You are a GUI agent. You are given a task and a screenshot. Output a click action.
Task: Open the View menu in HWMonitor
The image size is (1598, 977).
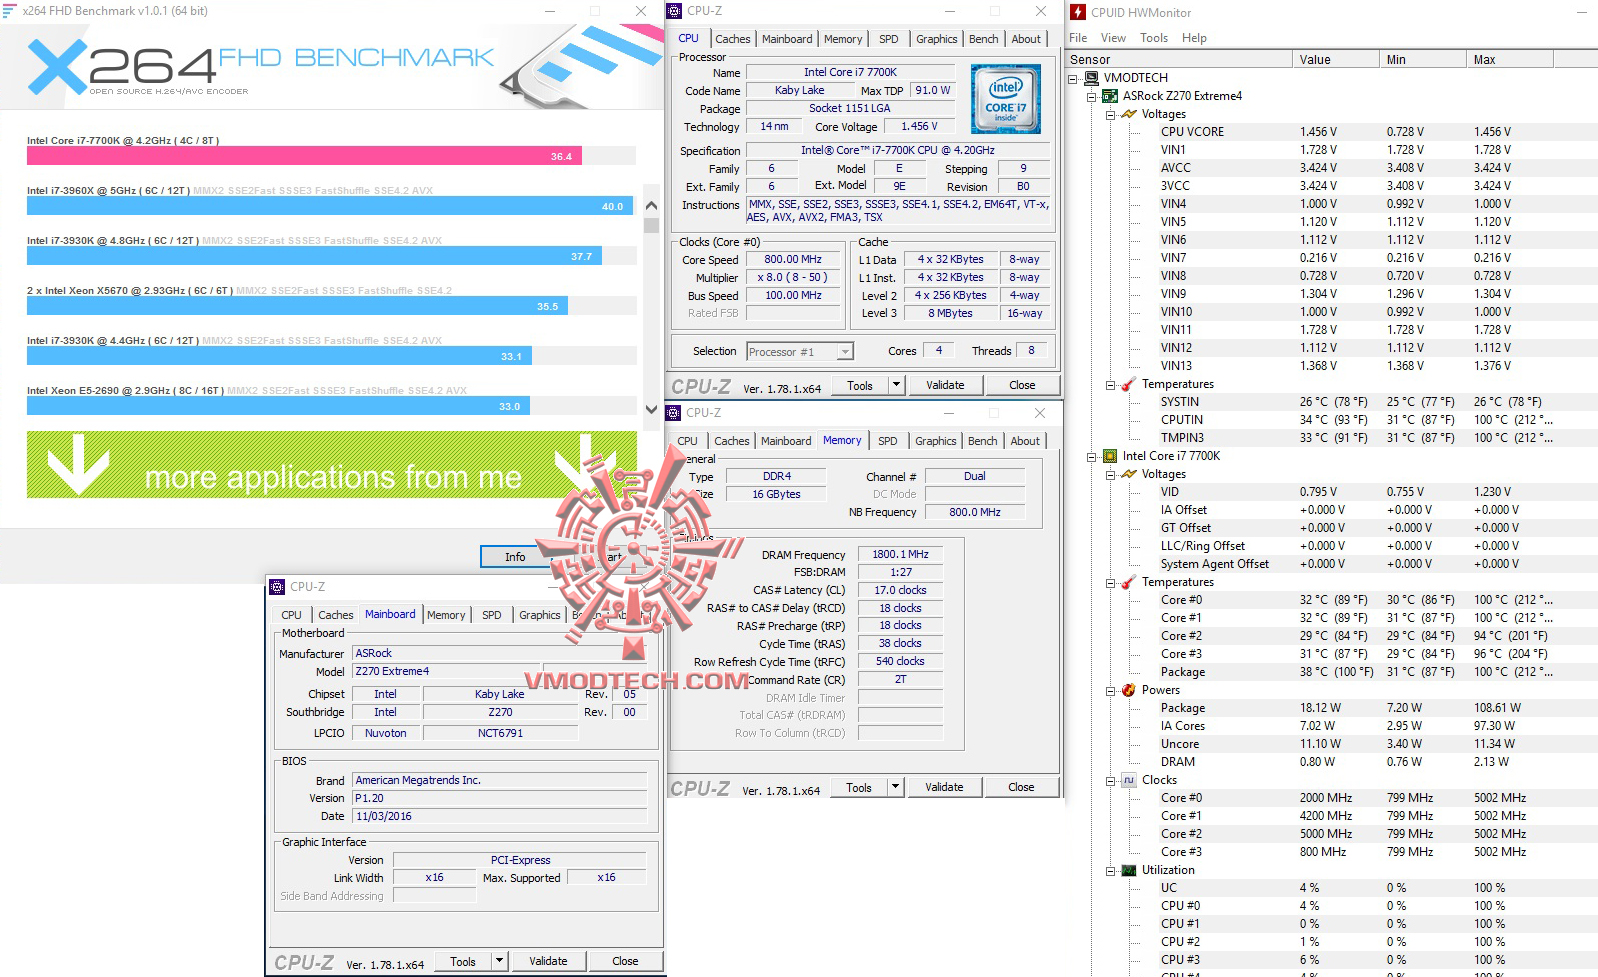click(x=1113, y=38)
